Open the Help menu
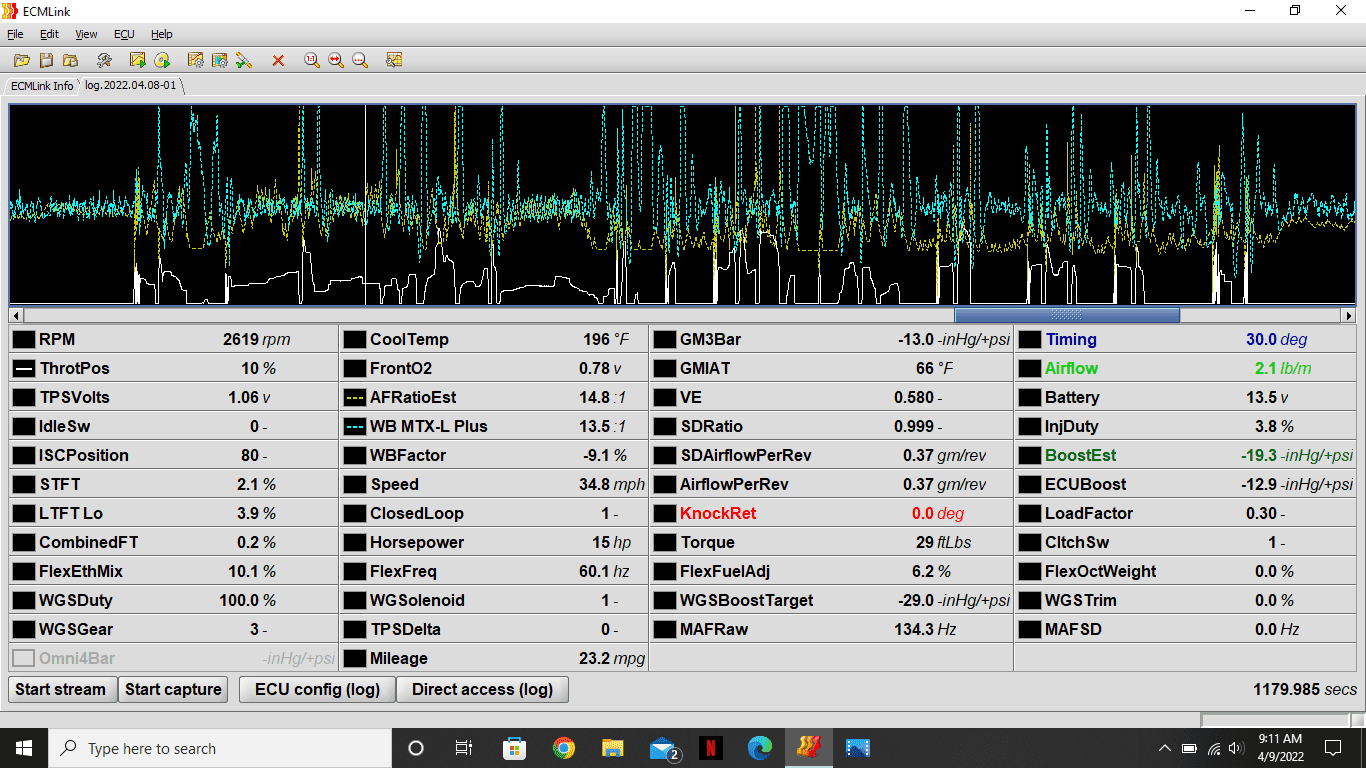The image size is (1366, 768). pos(161,34)
